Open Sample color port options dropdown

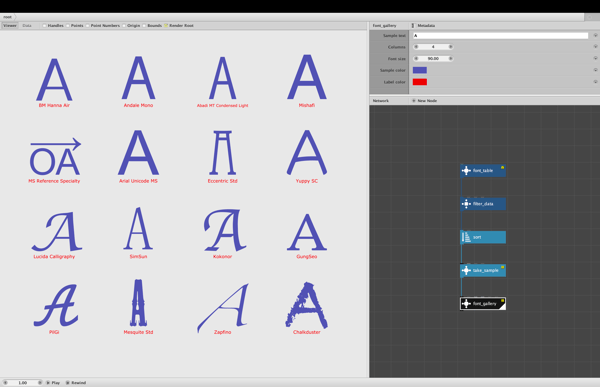point(595,70)
